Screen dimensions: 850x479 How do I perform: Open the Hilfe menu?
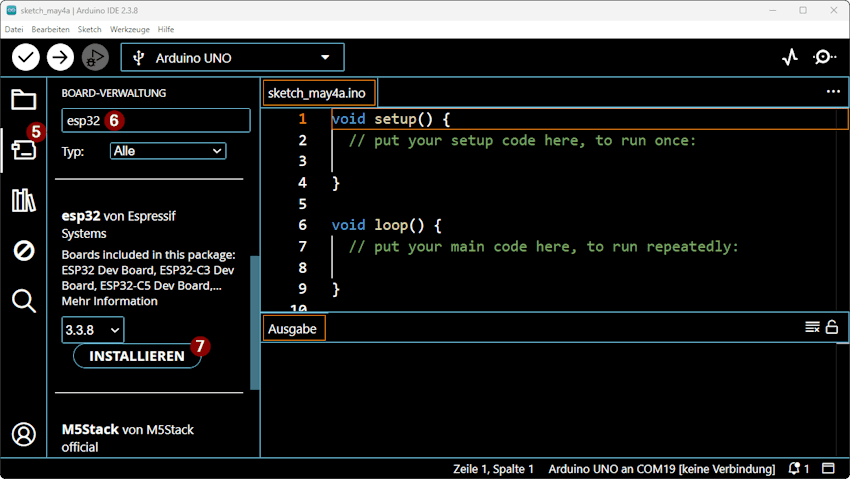tap(166, 29)
